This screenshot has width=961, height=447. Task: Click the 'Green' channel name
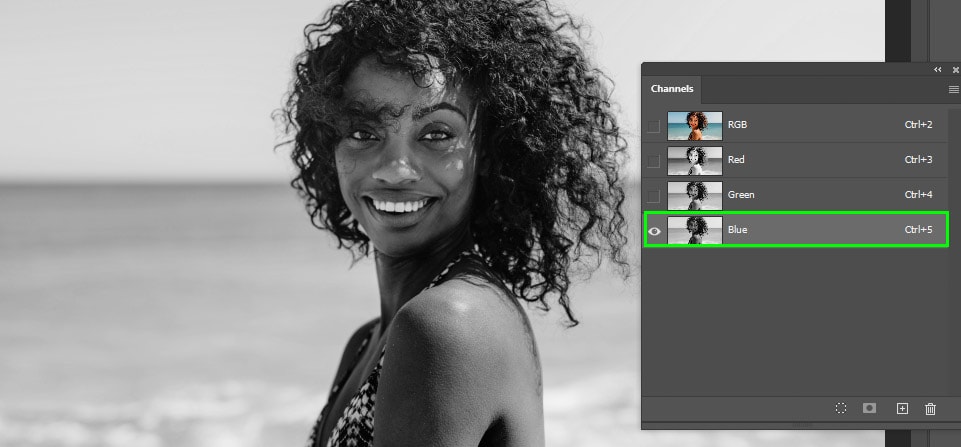coord(741,194)
